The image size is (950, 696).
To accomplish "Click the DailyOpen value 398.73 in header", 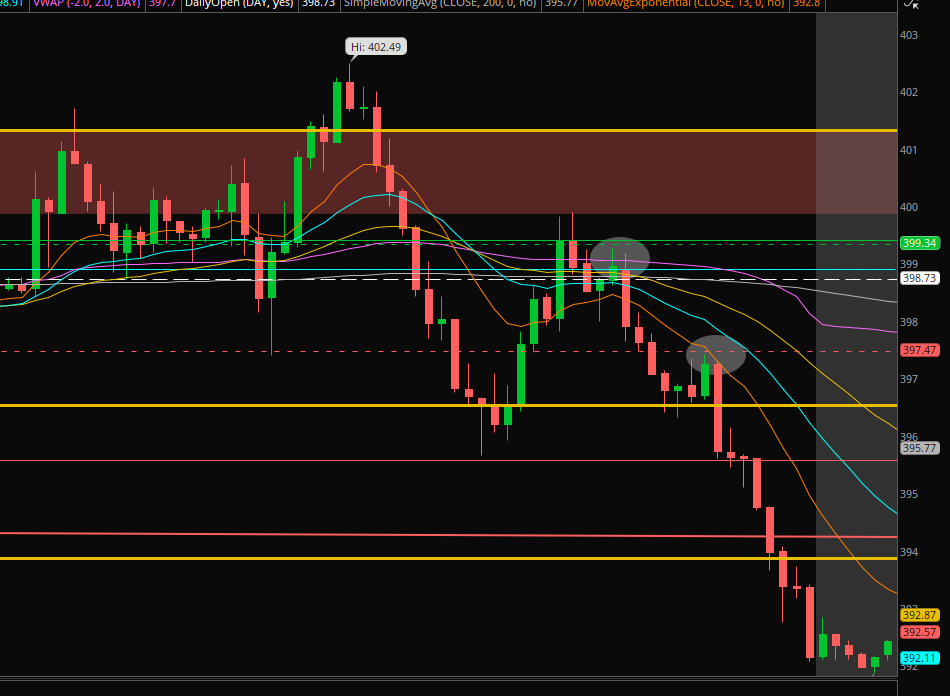I will coord(318,4).
